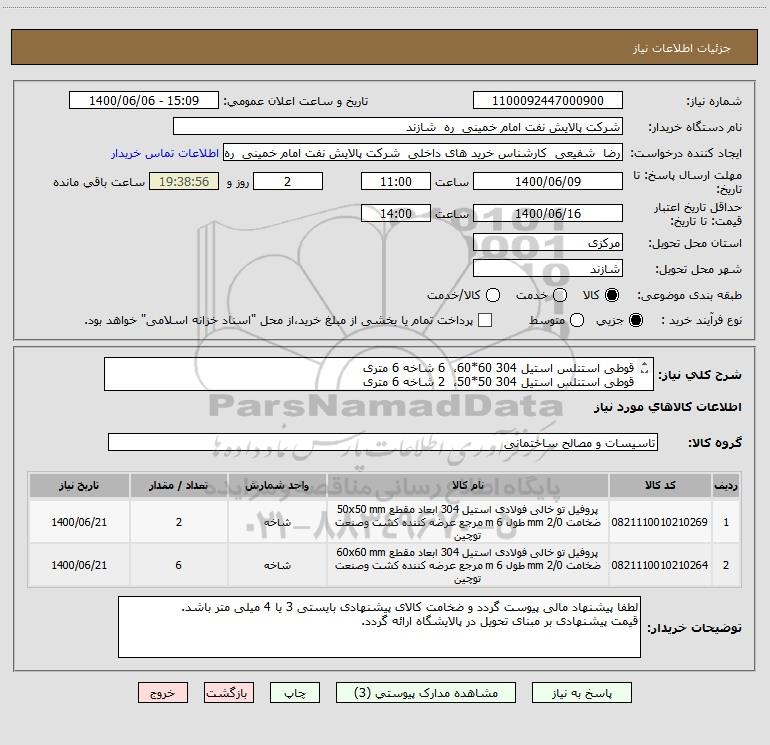
Task: Click the deadline time field 11:00
Action: pyautogui.click(x=396, y=181)
